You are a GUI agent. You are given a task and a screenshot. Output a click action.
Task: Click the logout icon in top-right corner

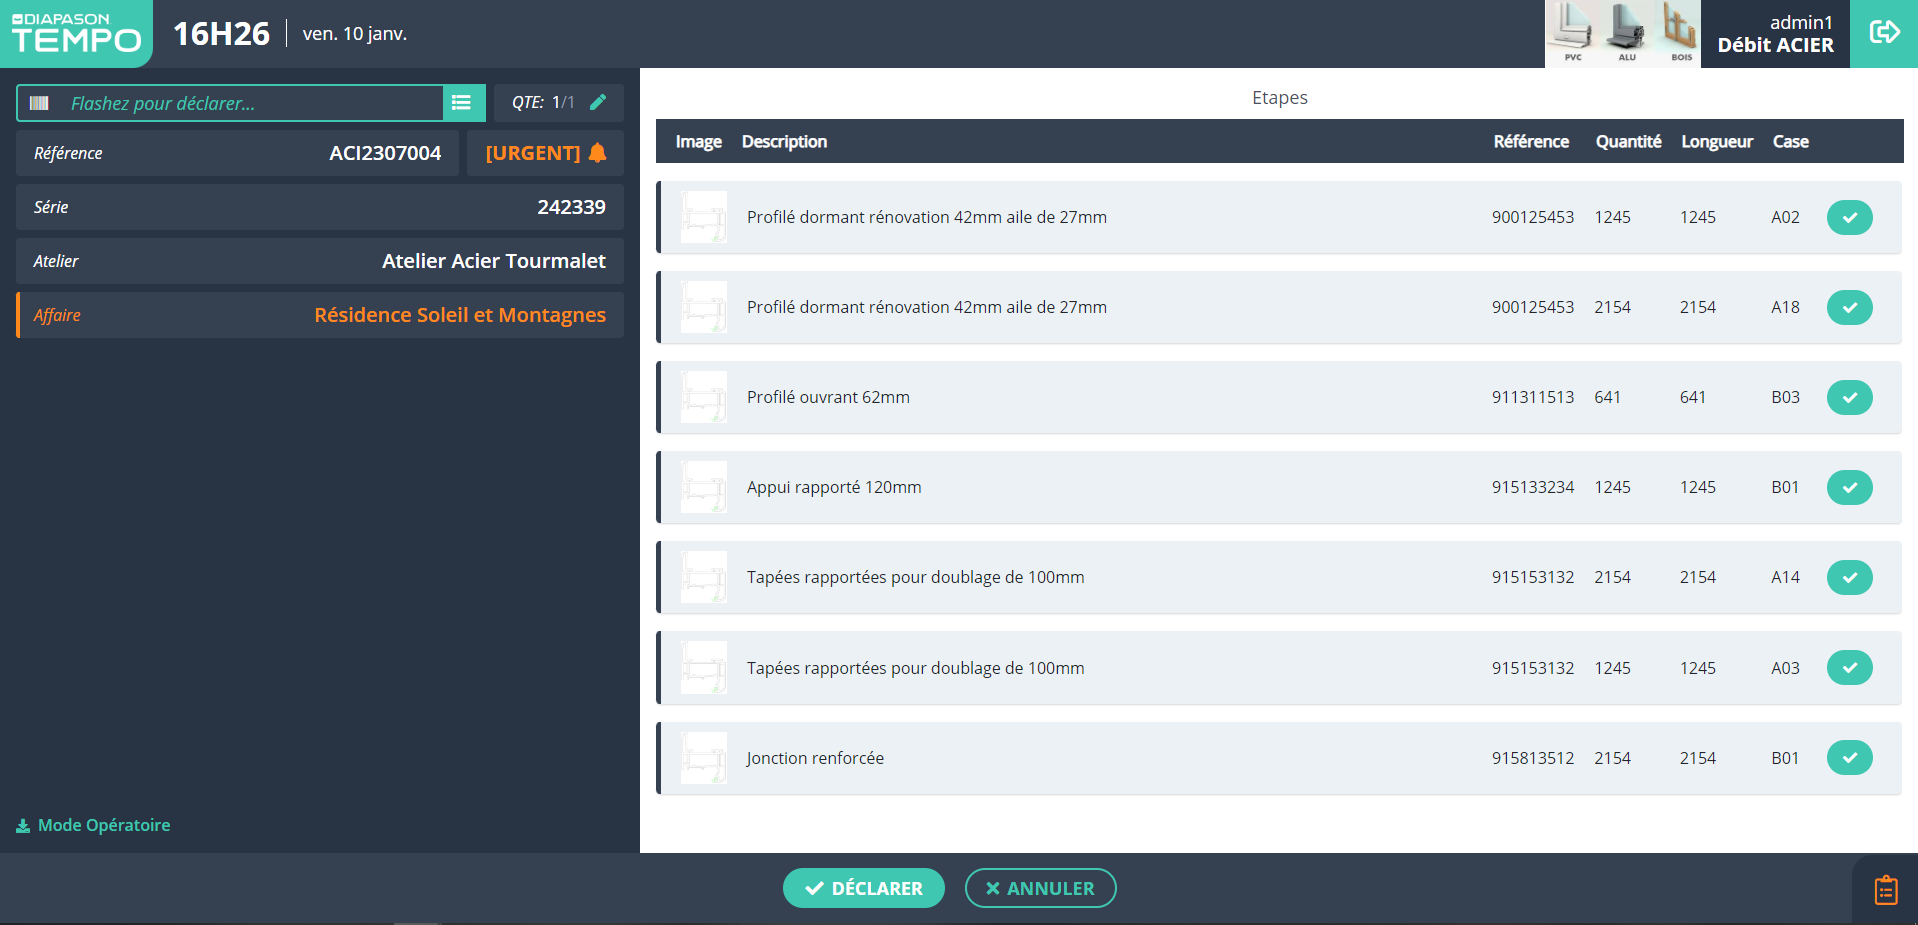(x=1883, y=33)
